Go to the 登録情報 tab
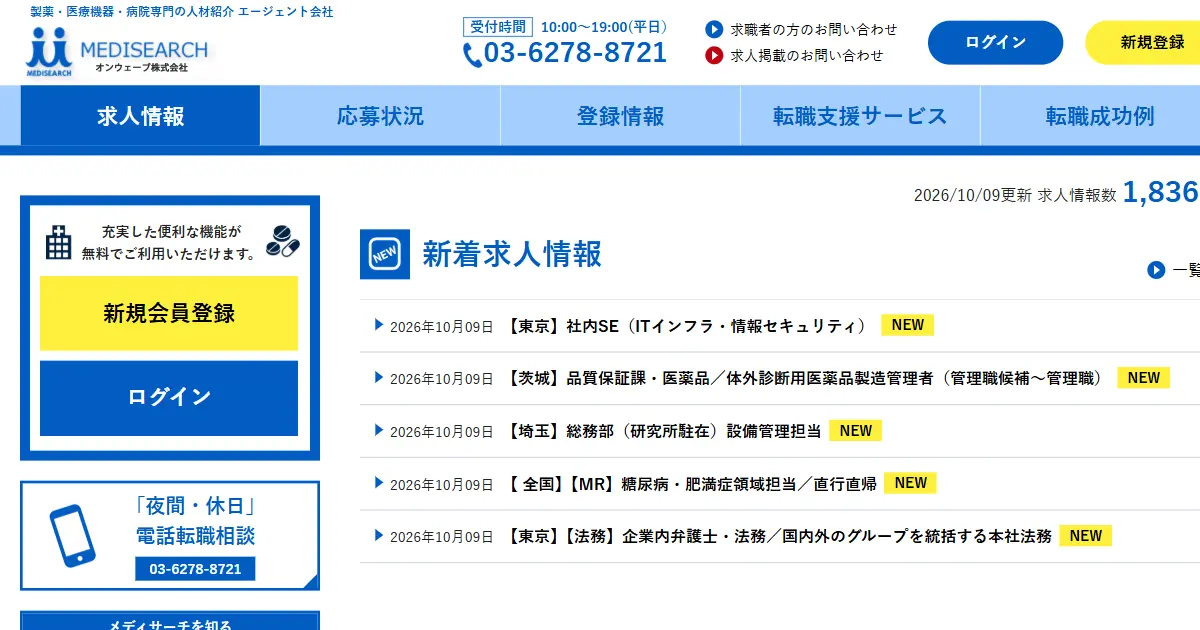1200x630 pixels. pos(620,116)
